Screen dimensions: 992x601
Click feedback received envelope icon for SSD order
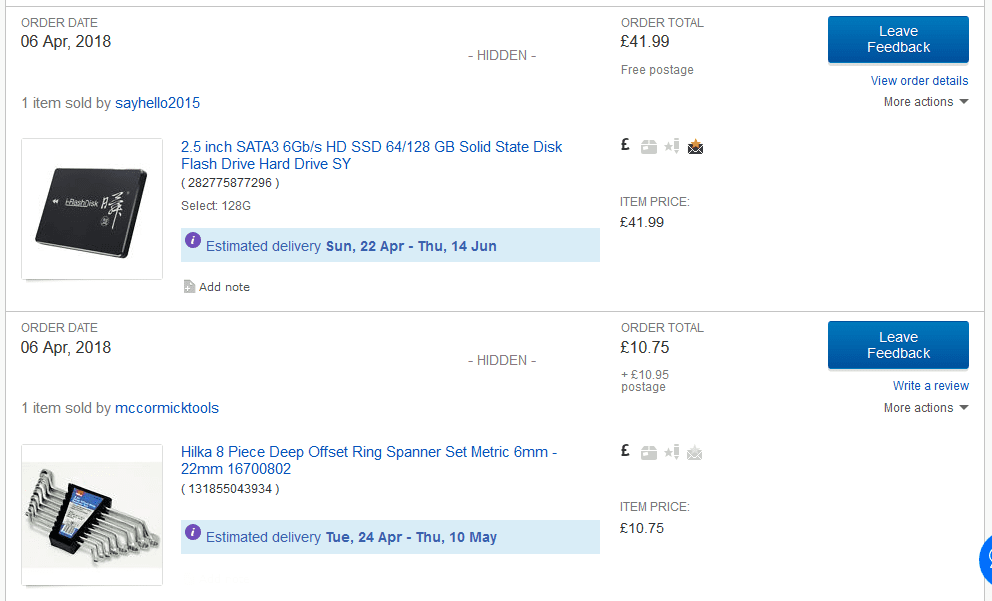click(696, 147)
